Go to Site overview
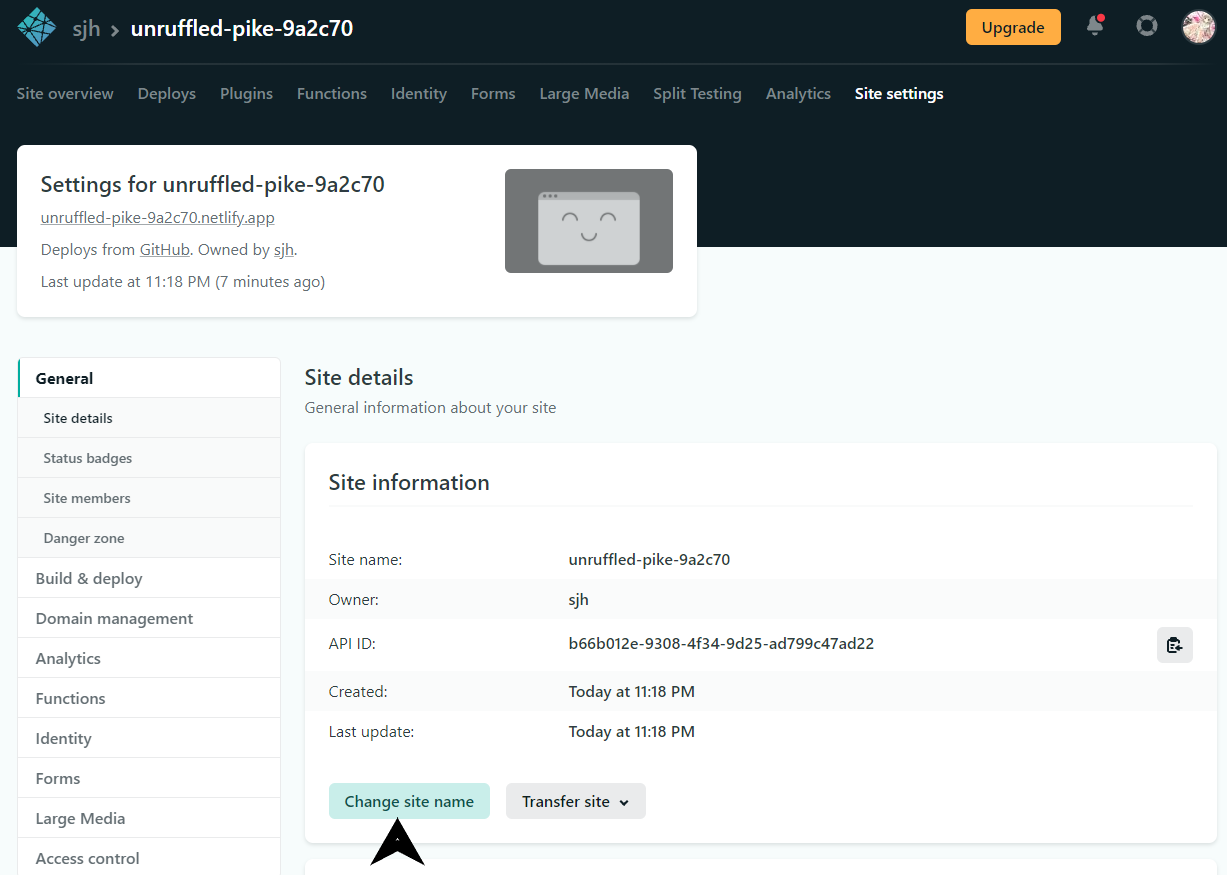 64,93
